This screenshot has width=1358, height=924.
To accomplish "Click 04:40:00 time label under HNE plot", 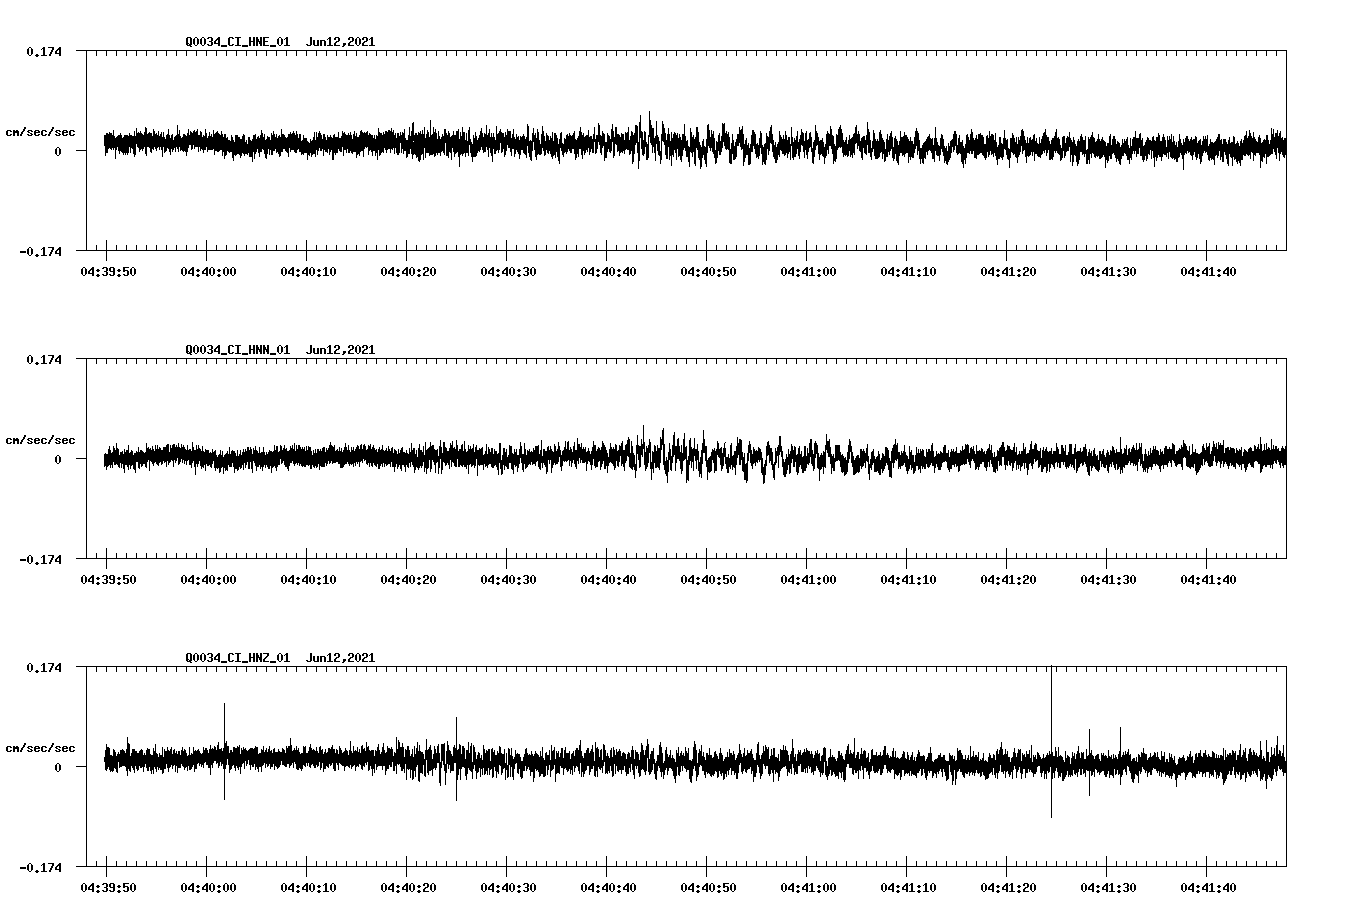I will (x=208, y=272).
